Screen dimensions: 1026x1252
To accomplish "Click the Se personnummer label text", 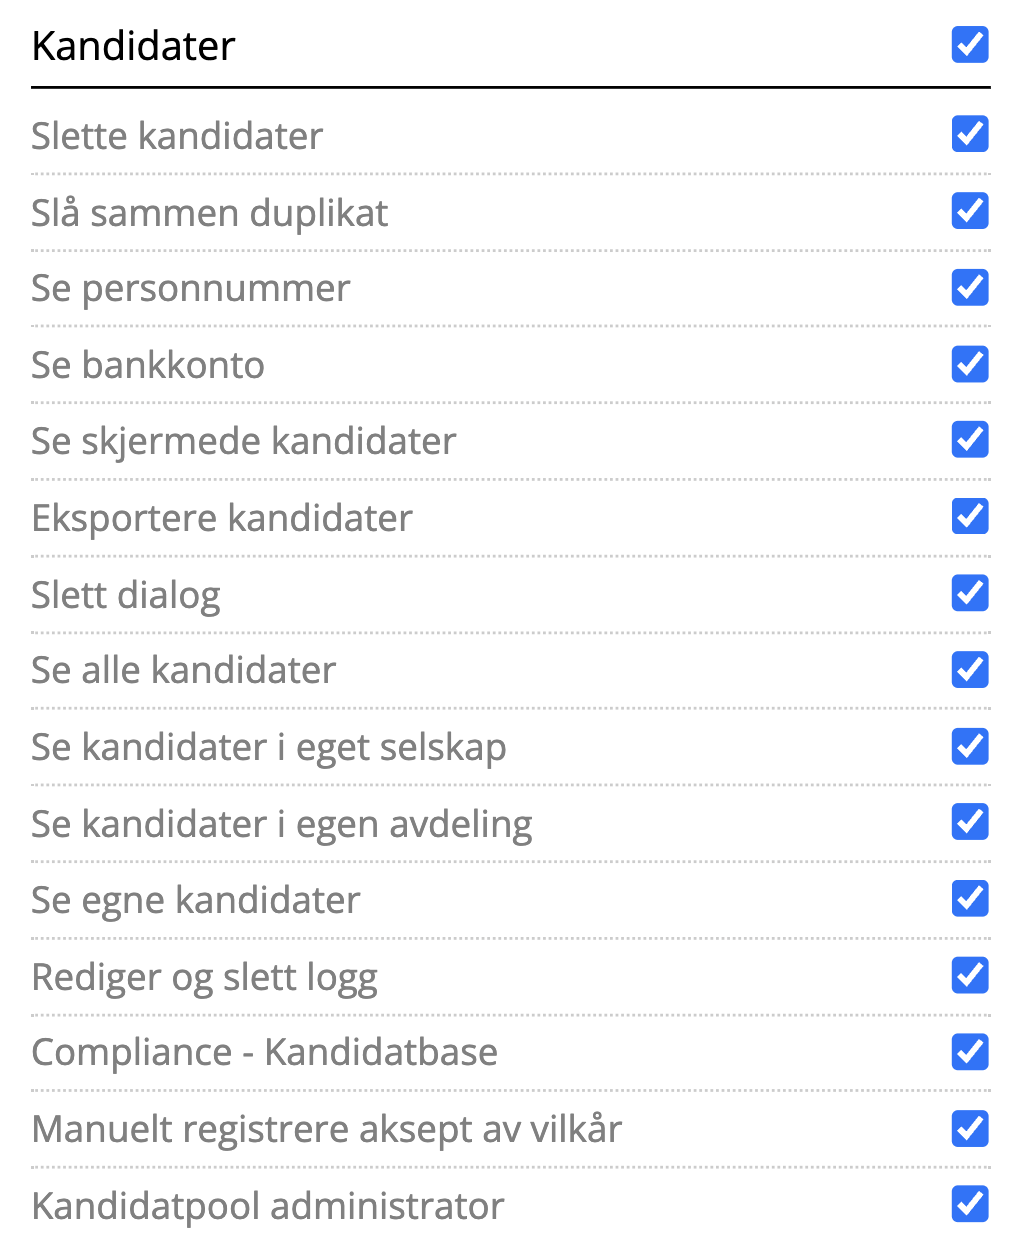I will [x=190, y=289].
